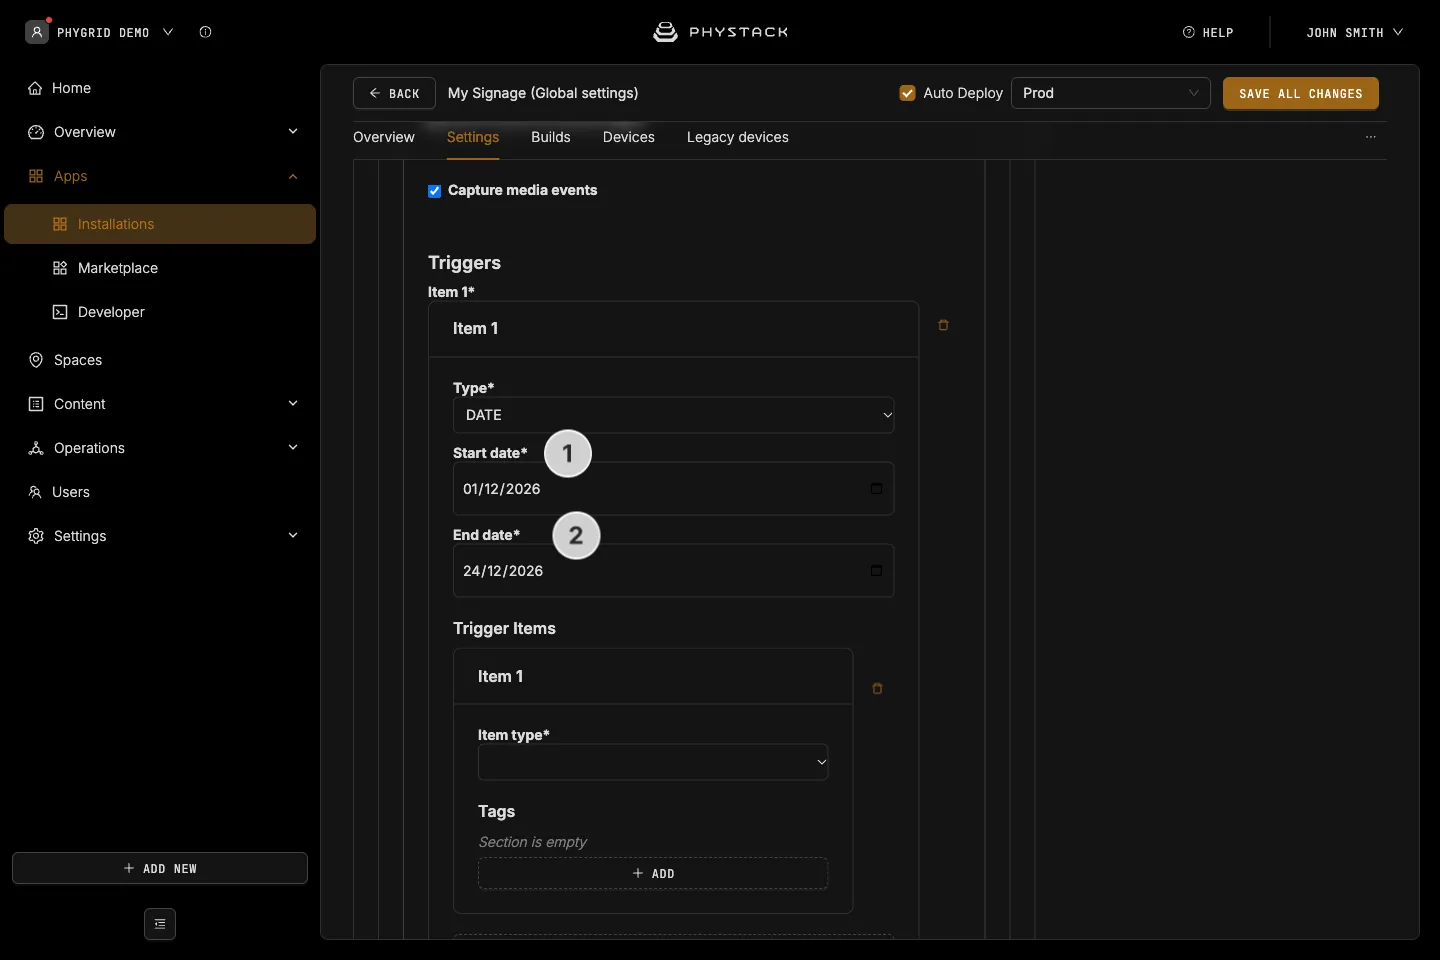
Task: Click the Triggers Item 1 header
Action: 674,329
